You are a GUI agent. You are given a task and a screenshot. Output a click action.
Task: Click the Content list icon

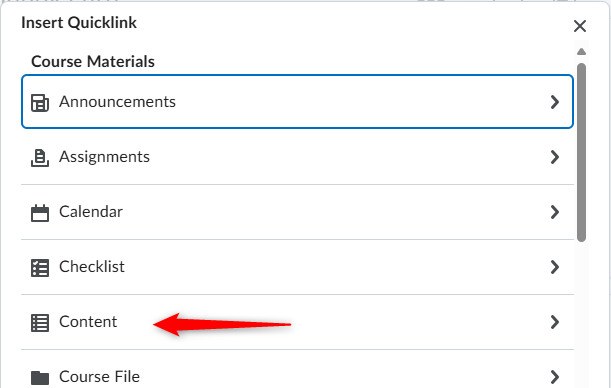pyautogui.click(x=40, y=323)
